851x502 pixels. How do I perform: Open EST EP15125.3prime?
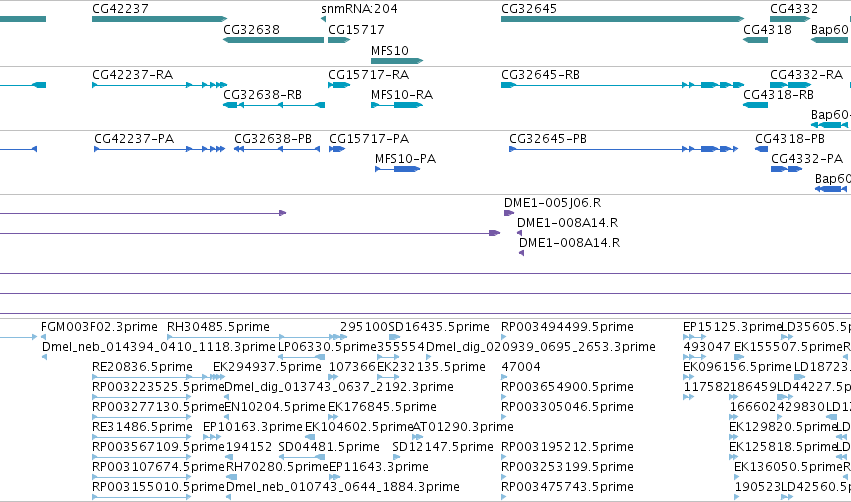coord(732,327)
